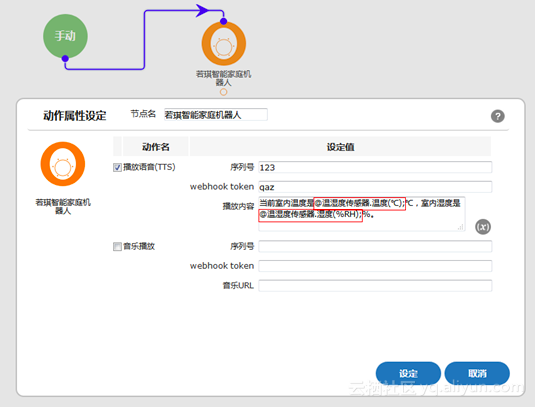Image resolution: width=535 pixels, height=407 pixels.
Task: Enable the 音乐播放 checkbox
Action: click(x=117, y=246)
